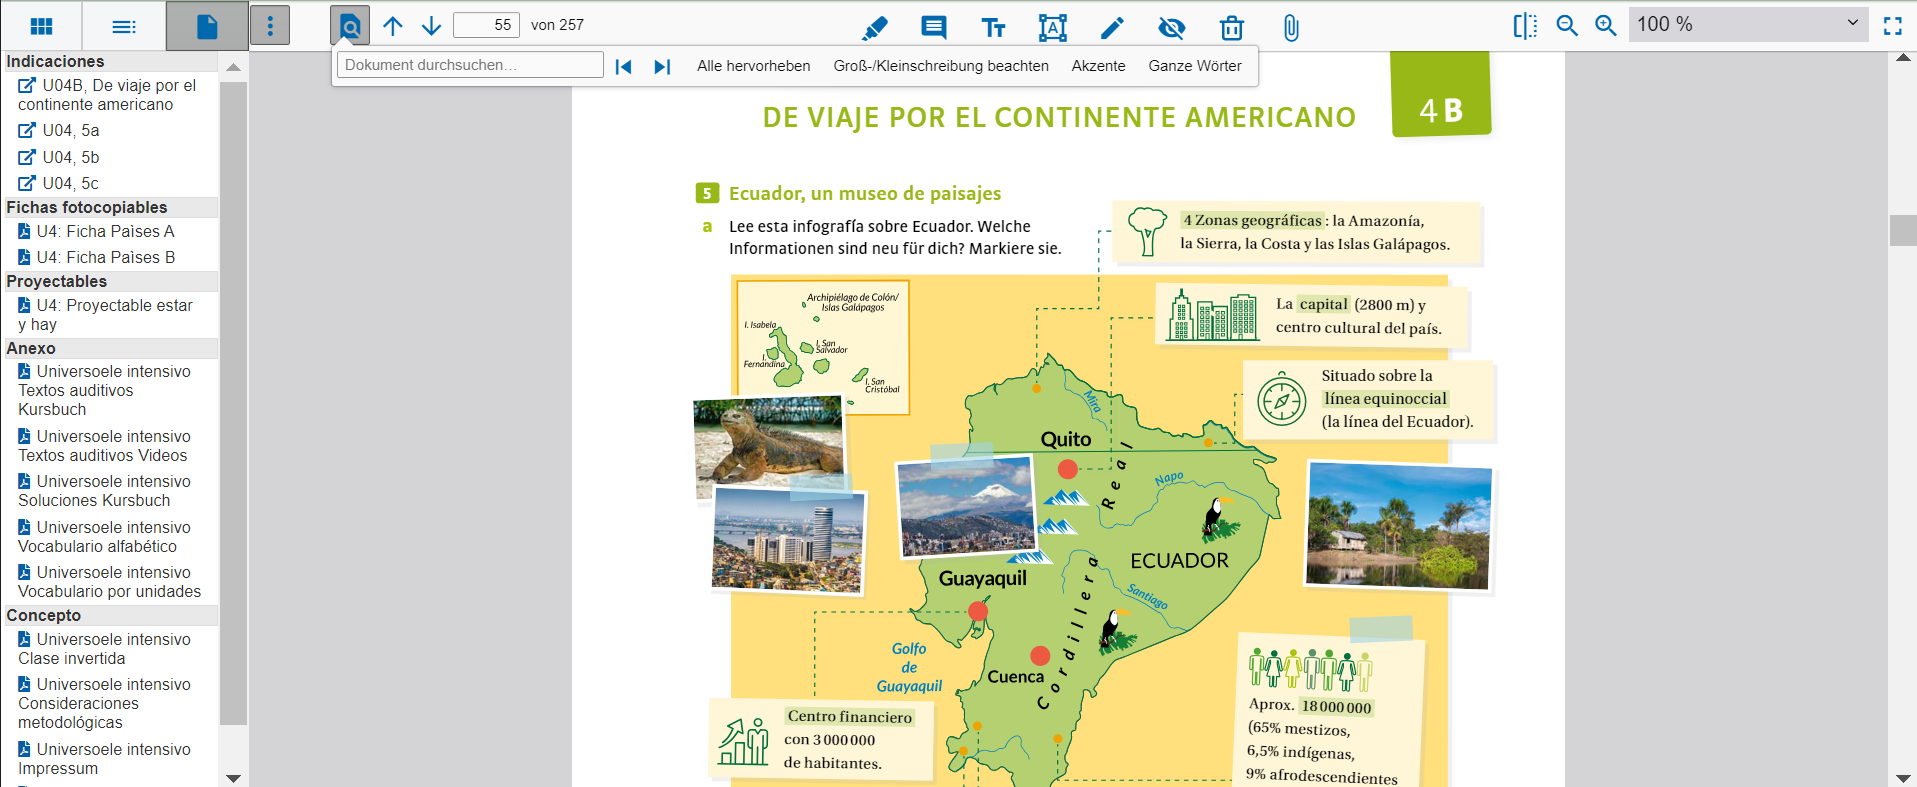Open the U04, 5b link
The image size is (1917, 787).
(60, 157)
